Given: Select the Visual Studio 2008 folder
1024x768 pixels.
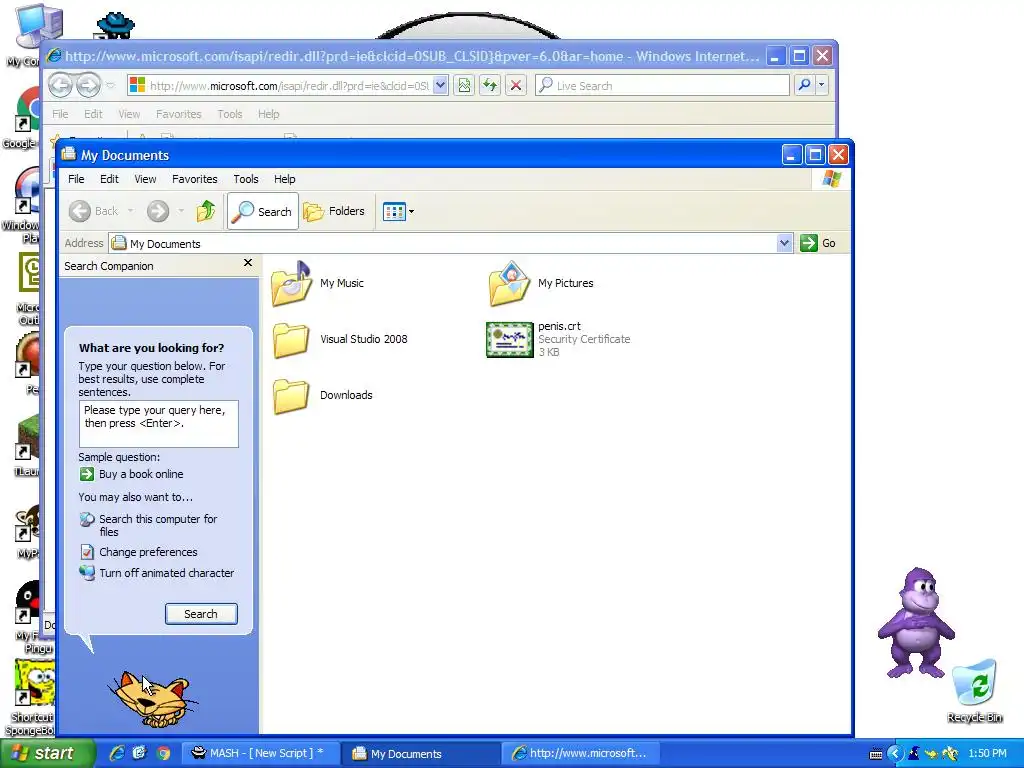Looking at the screenshot, I should [340, 340].
